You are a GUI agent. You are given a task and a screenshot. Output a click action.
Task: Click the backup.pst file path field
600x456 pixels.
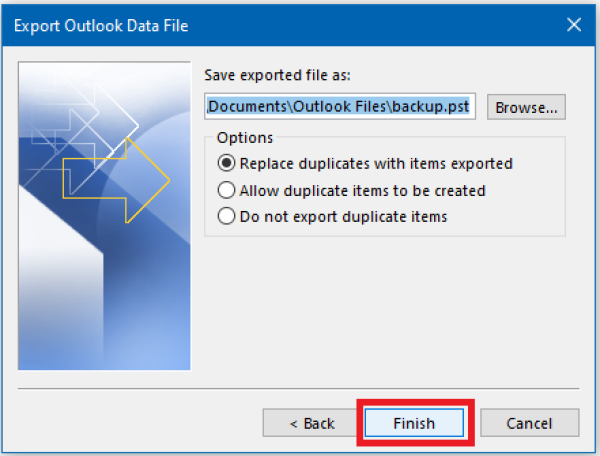(340, 106)
